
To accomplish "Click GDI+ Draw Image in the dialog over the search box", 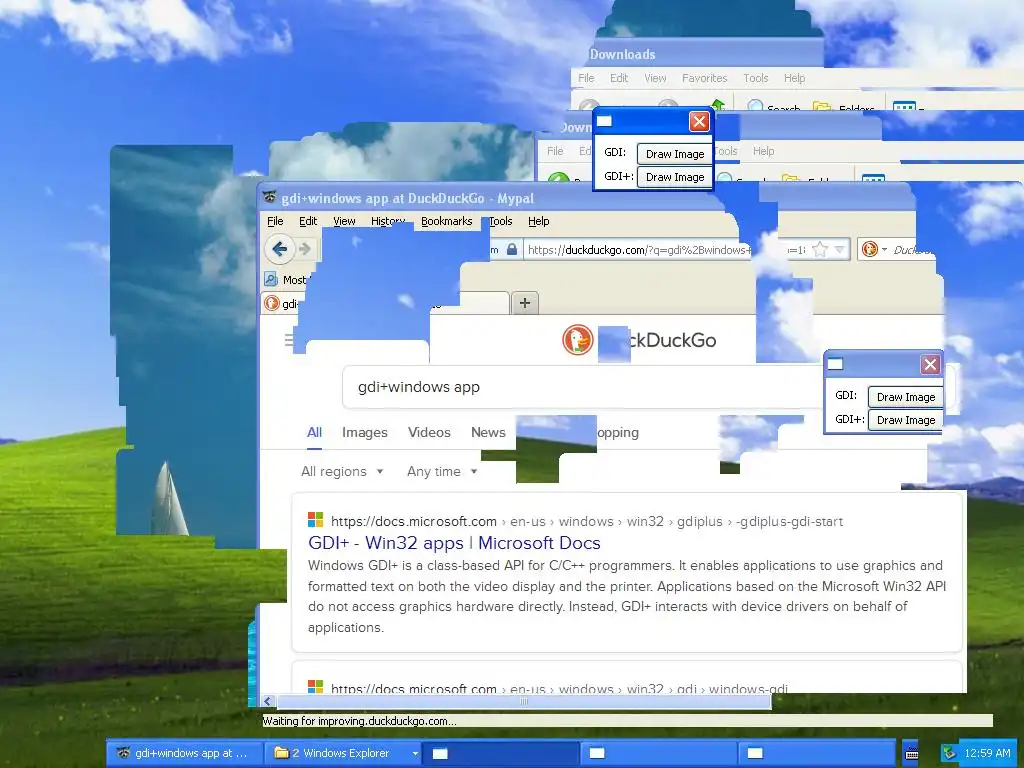I will [906, 420].
